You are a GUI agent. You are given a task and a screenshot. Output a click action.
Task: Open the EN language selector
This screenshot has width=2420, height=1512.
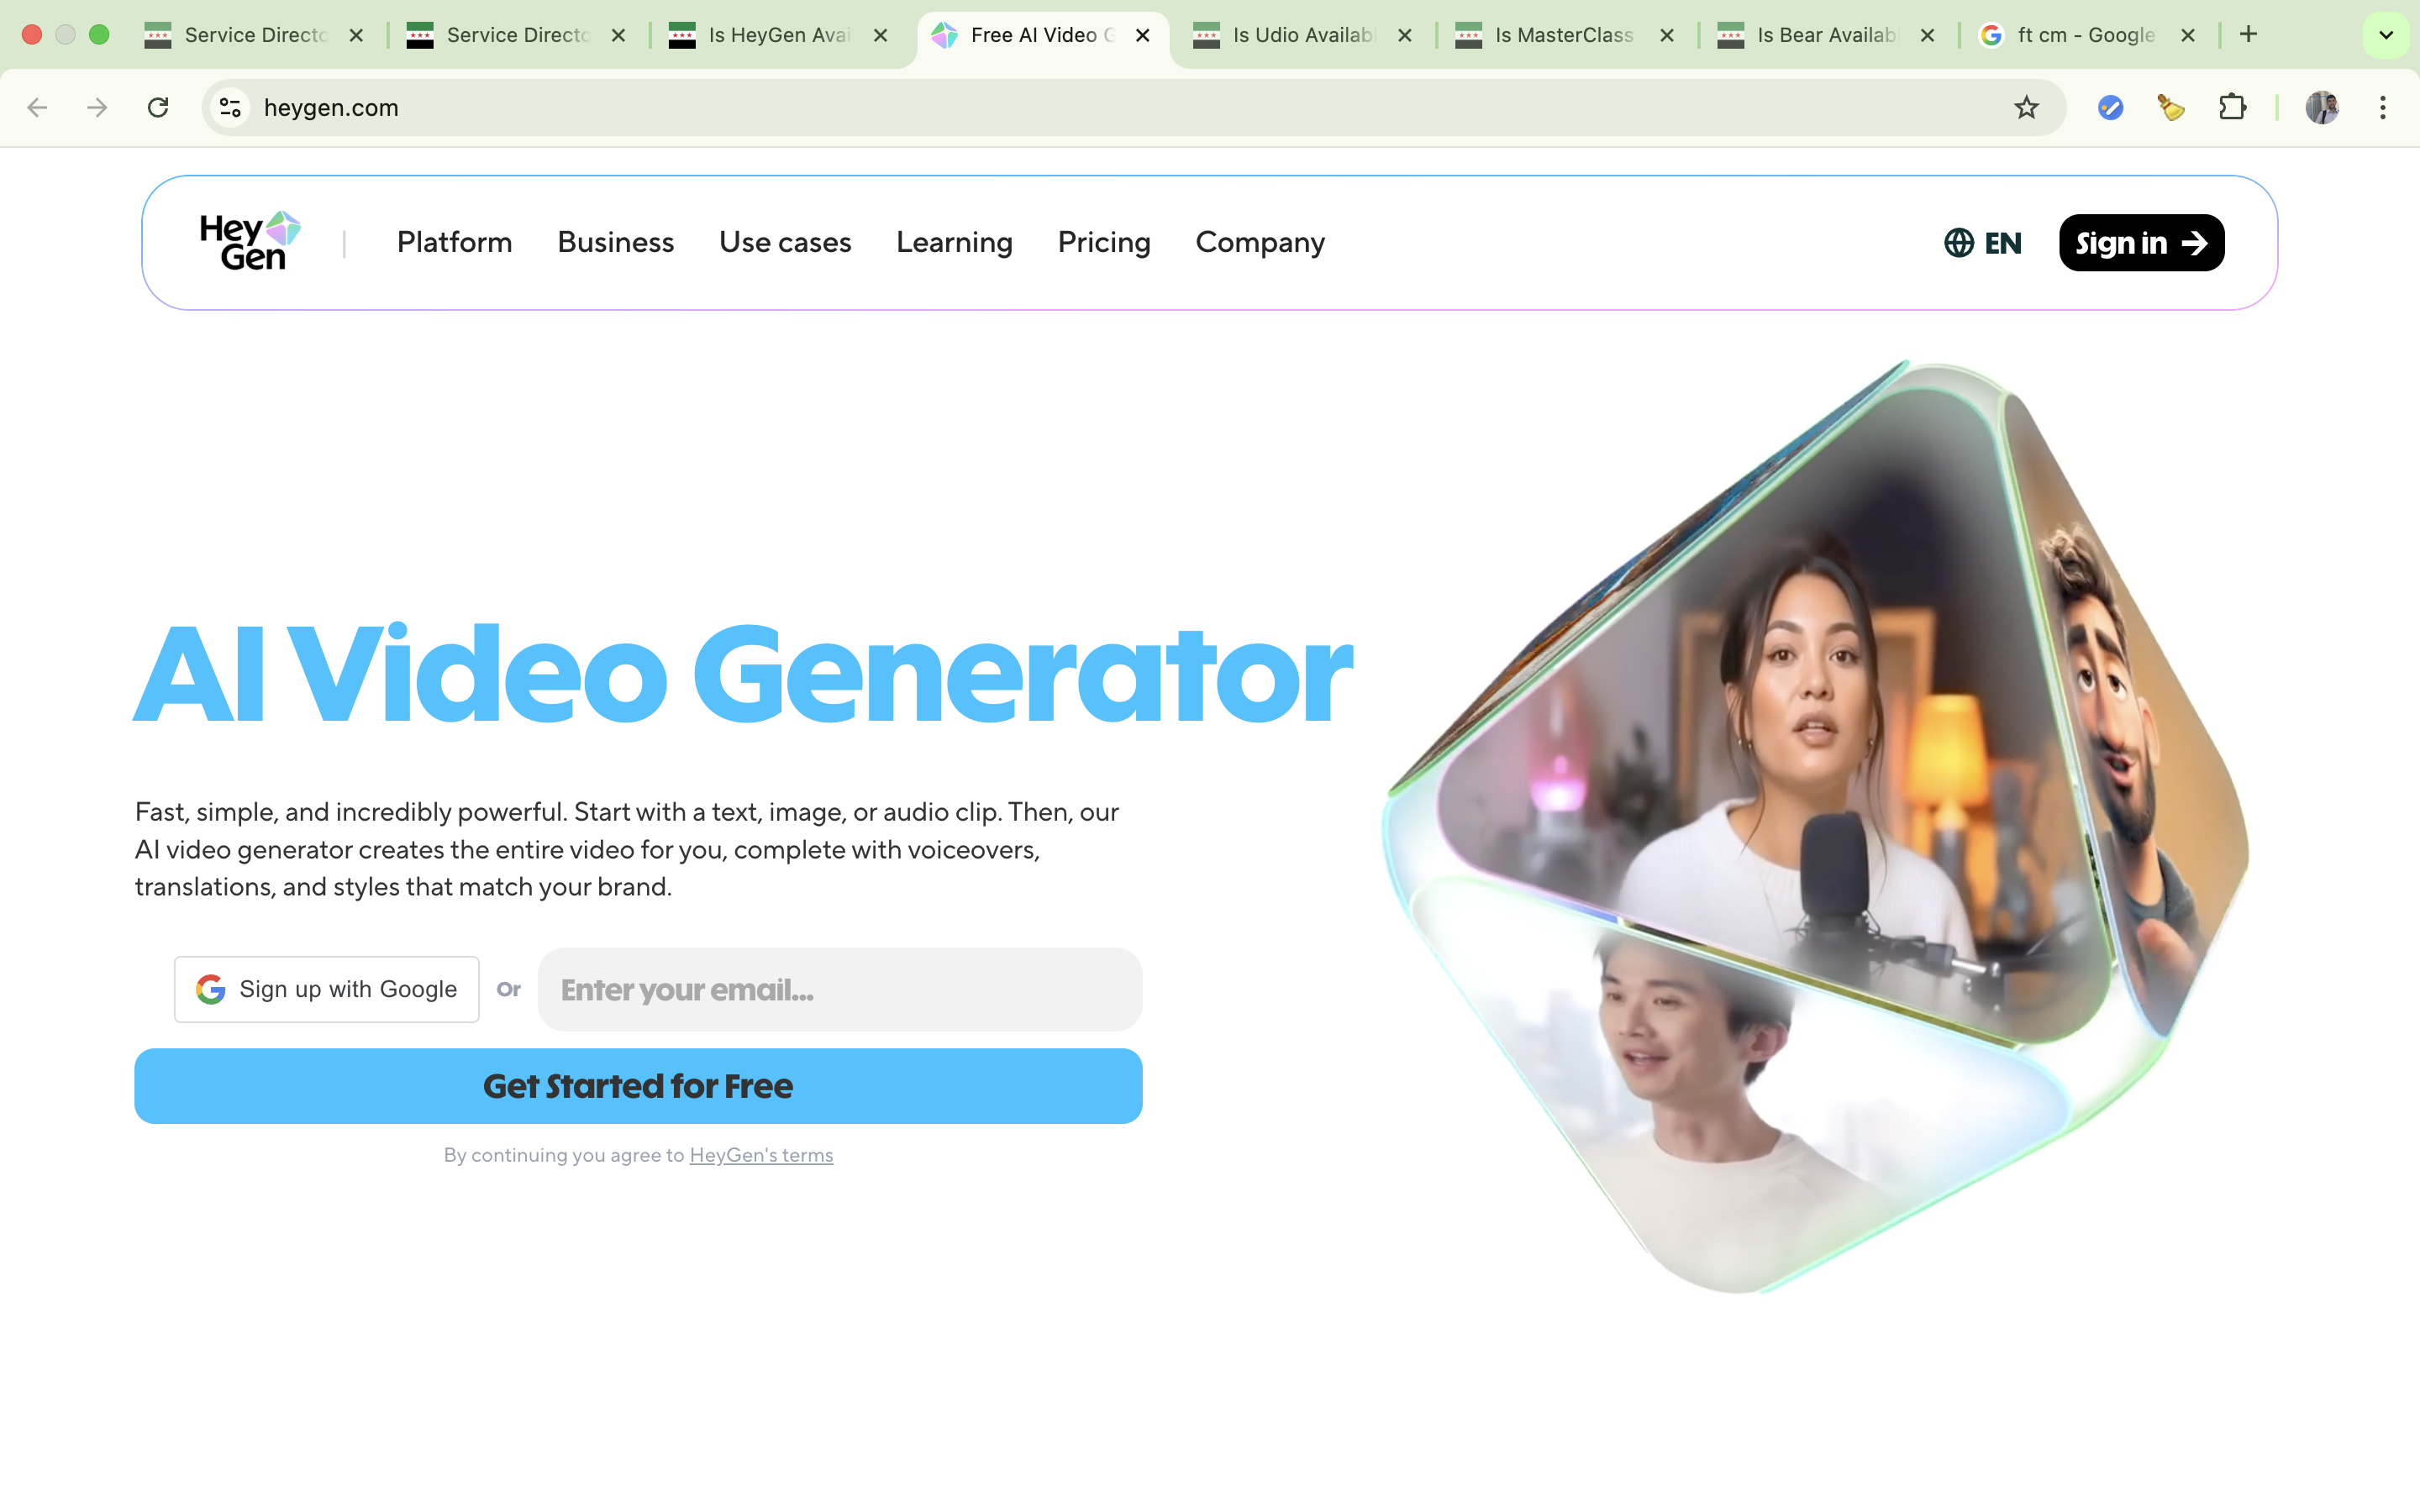[x=1983, y=243]
